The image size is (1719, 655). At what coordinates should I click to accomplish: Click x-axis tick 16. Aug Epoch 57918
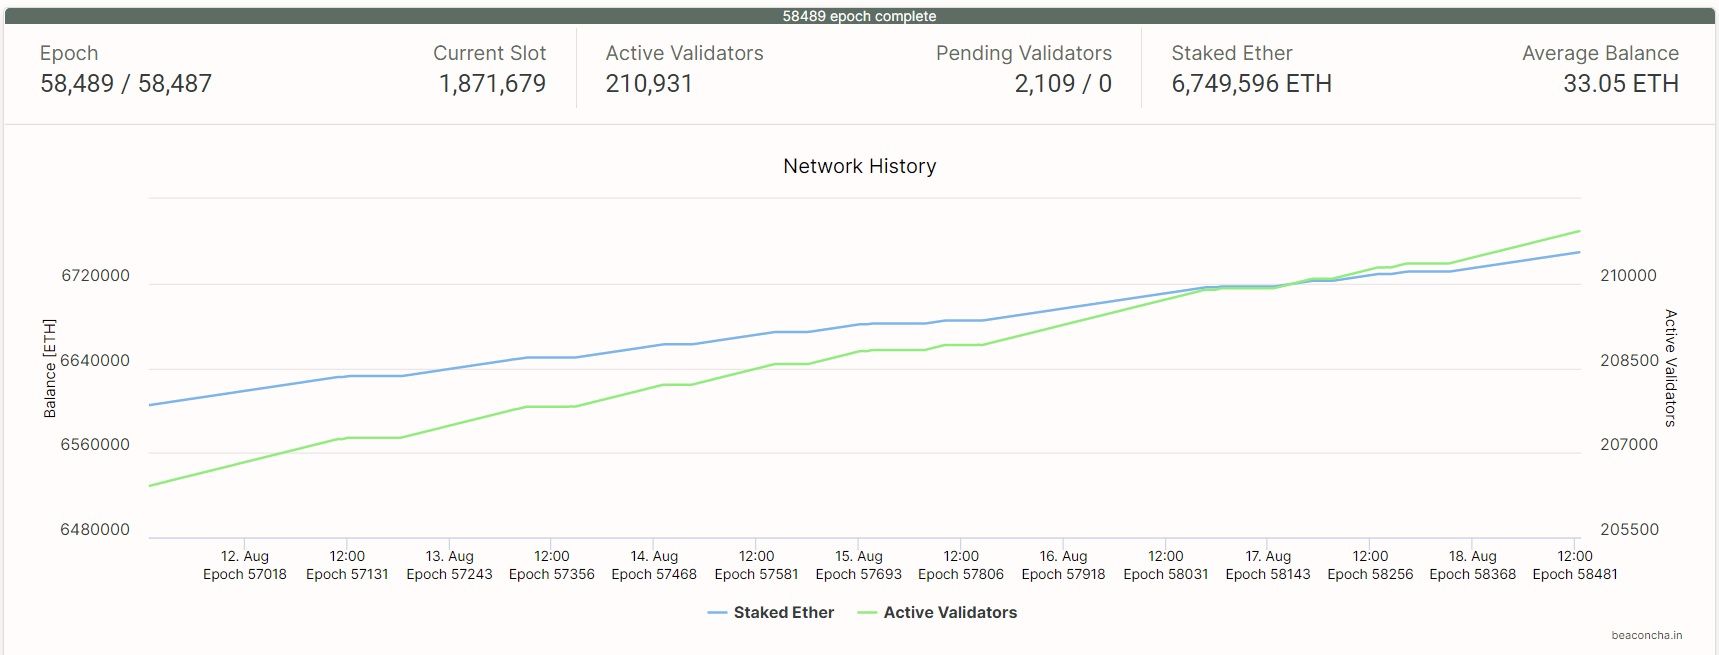(x=1063, y=565)
